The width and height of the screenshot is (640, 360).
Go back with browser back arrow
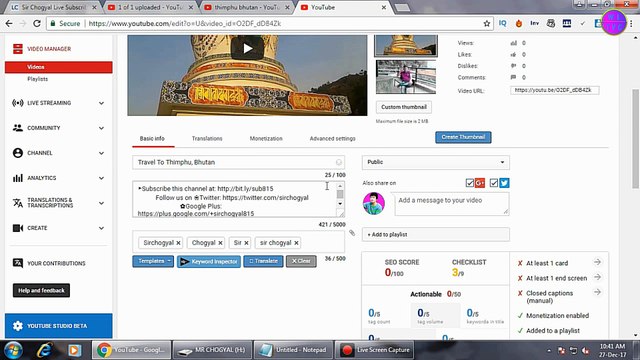[x=9, y=24]
